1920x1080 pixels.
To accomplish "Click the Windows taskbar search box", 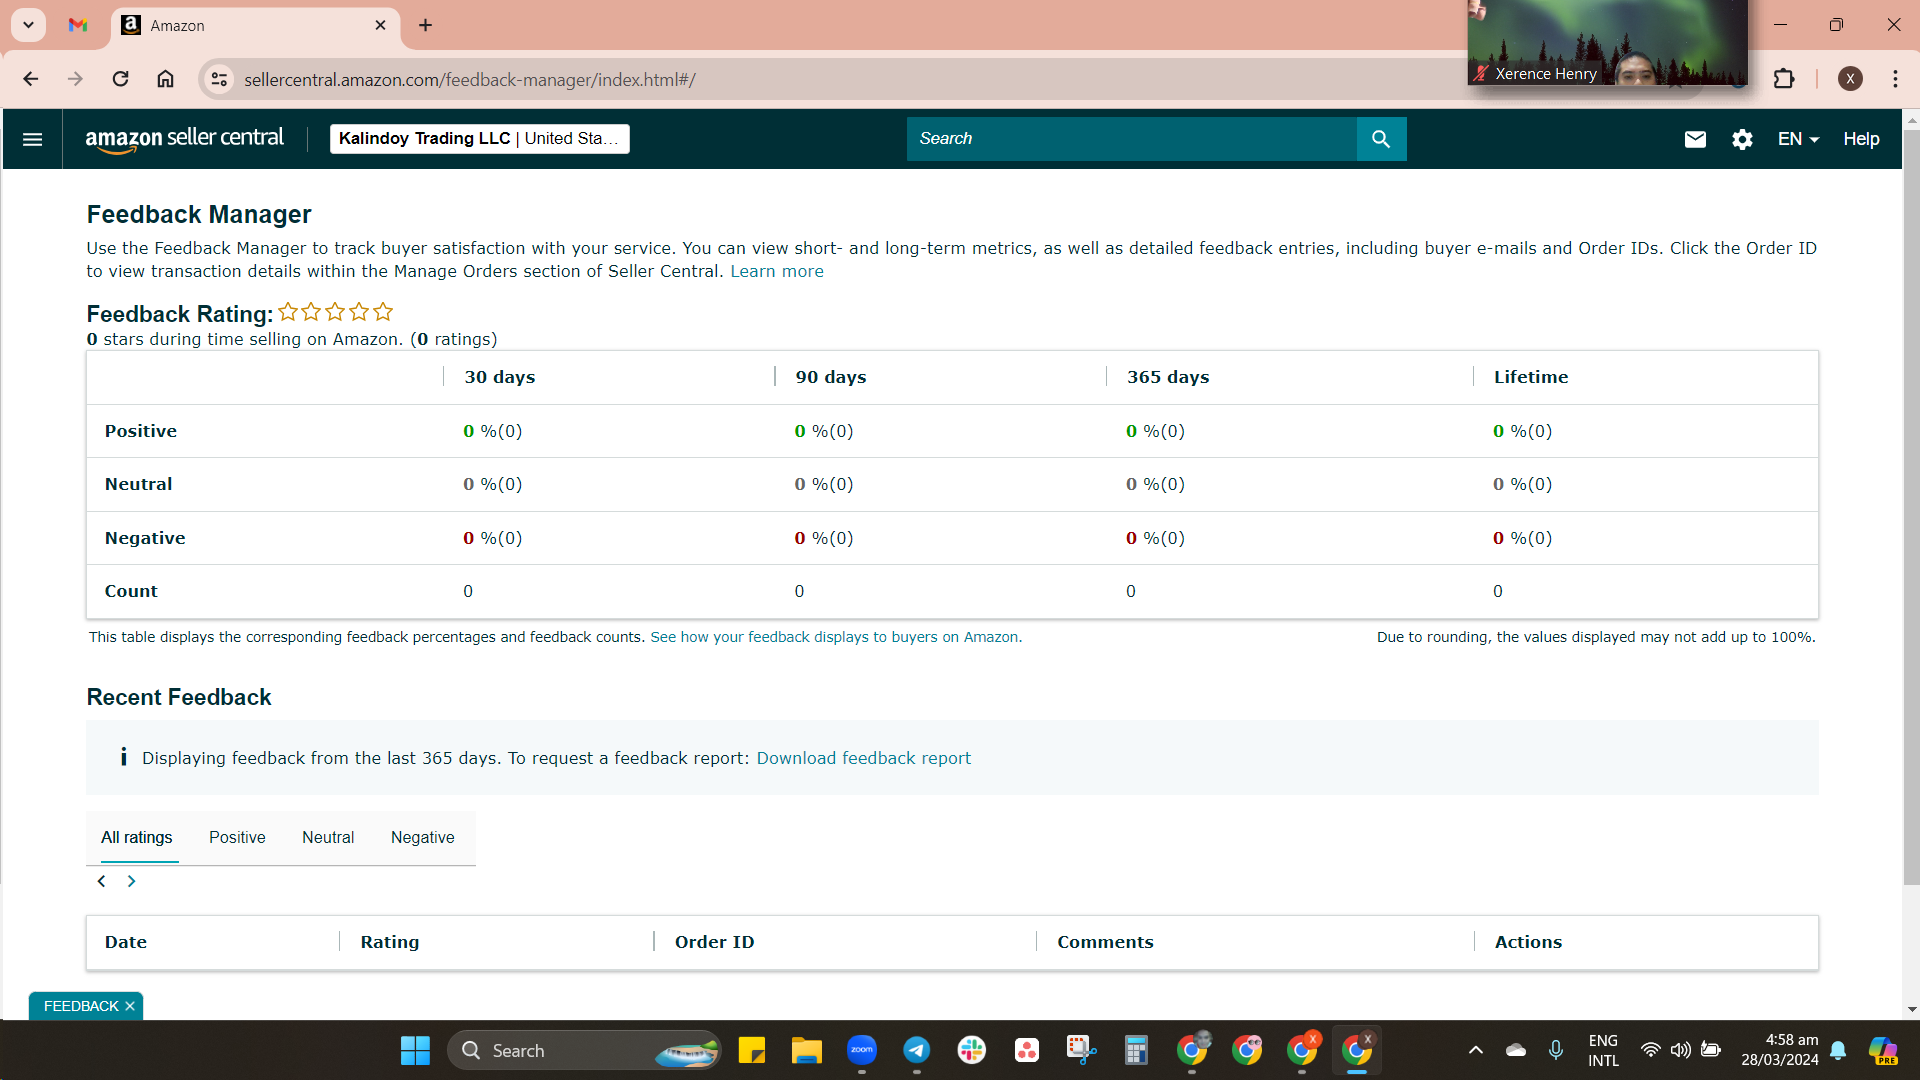I will 585,1051.
